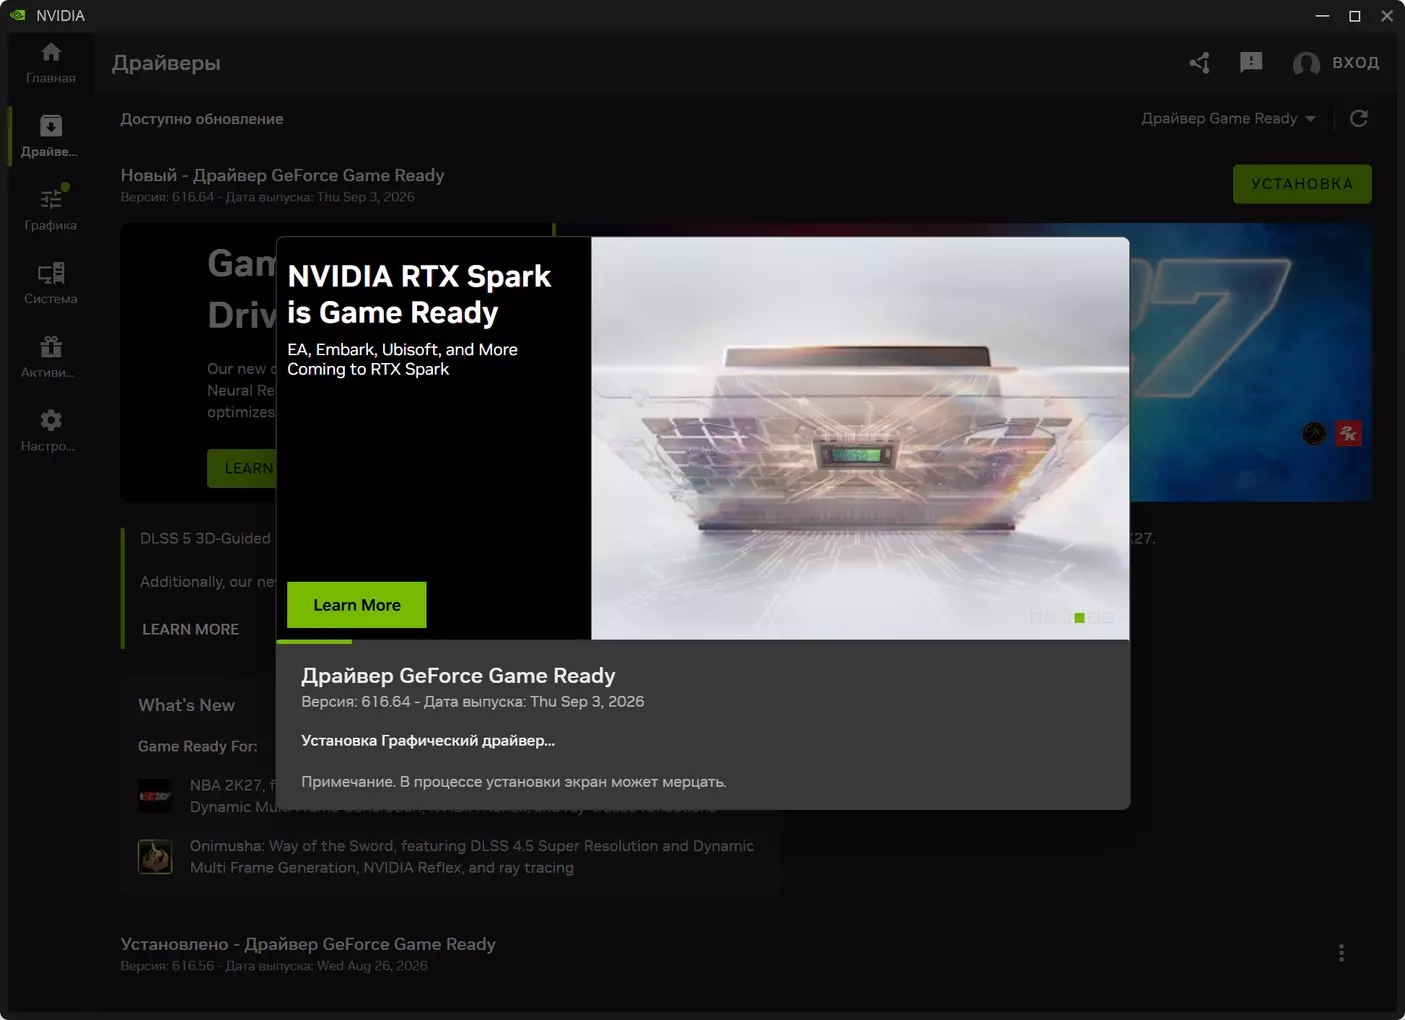This screenshot has width=1405, height=1020.
Task: Open the Графика settings section
Action: [51, 209]
